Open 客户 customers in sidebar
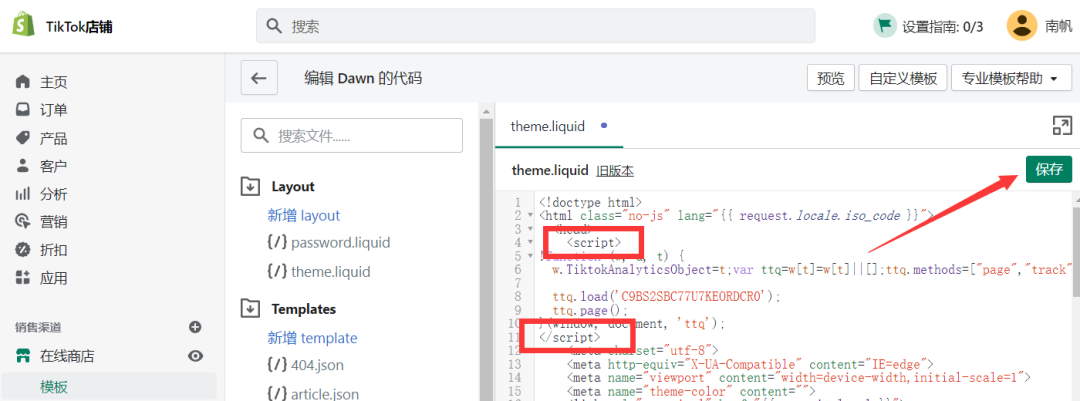1080x401 pixels. click(42, 166)
